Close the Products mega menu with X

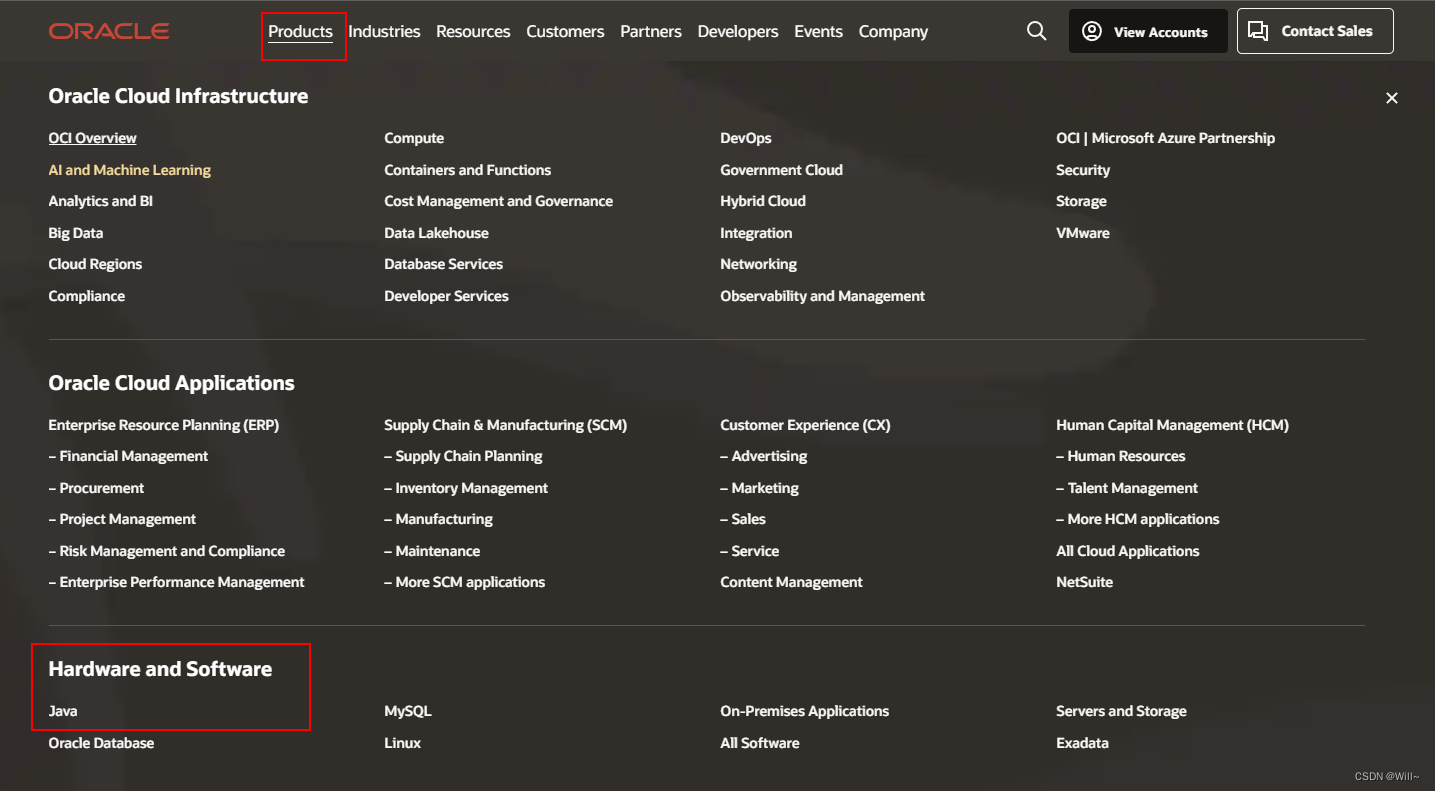click(x=1392, y=98)
